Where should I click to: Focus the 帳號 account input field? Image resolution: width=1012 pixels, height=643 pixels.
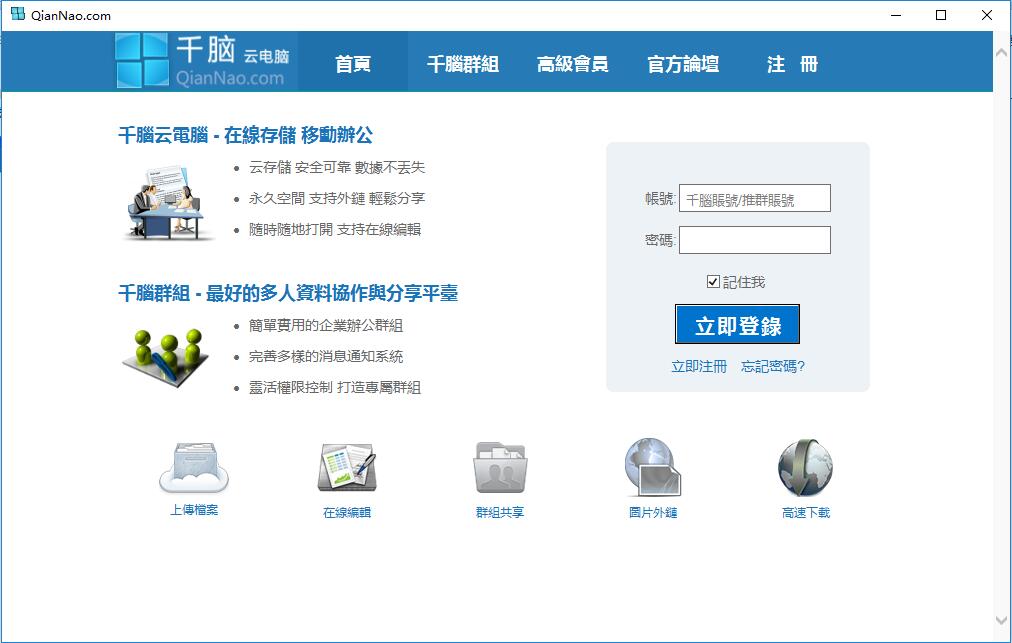point(755,199)
